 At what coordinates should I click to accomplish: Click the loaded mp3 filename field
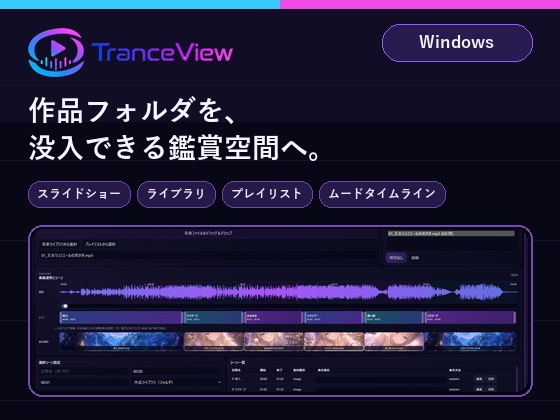coord(208,255)
